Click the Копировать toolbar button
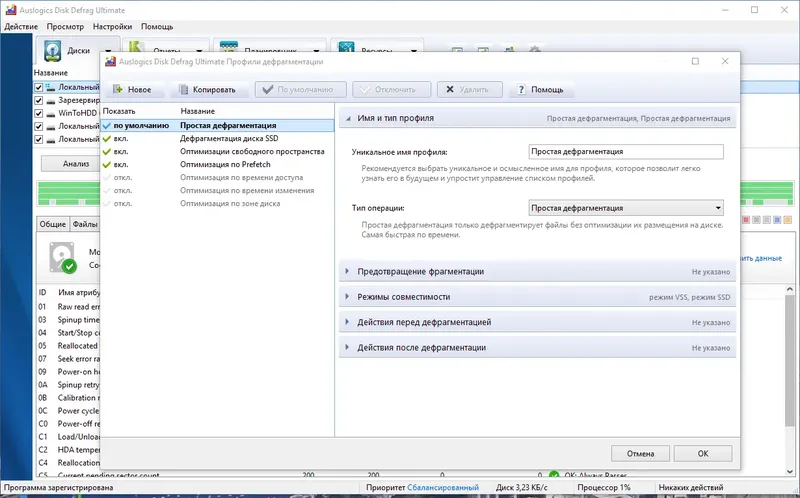800x498 pixels. (208, 89)
